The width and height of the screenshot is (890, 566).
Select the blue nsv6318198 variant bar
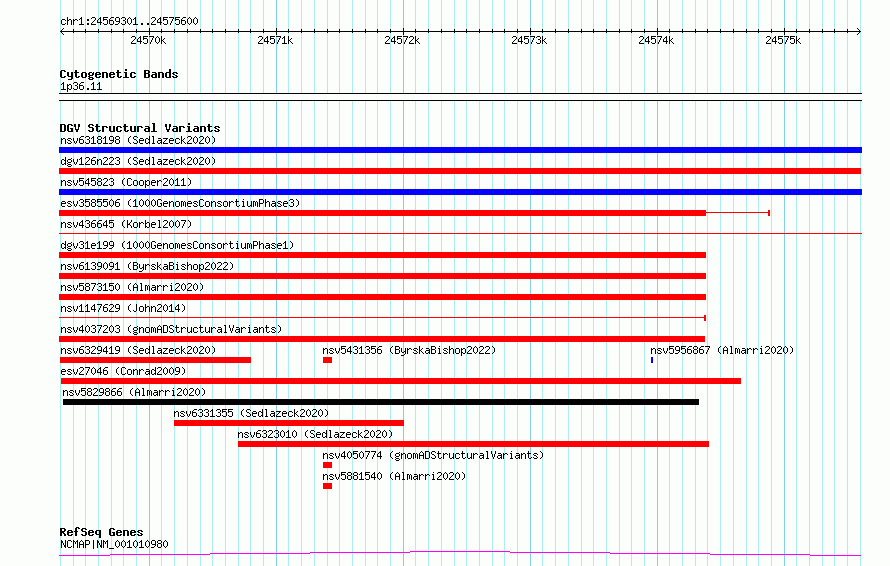pos(460,150)
